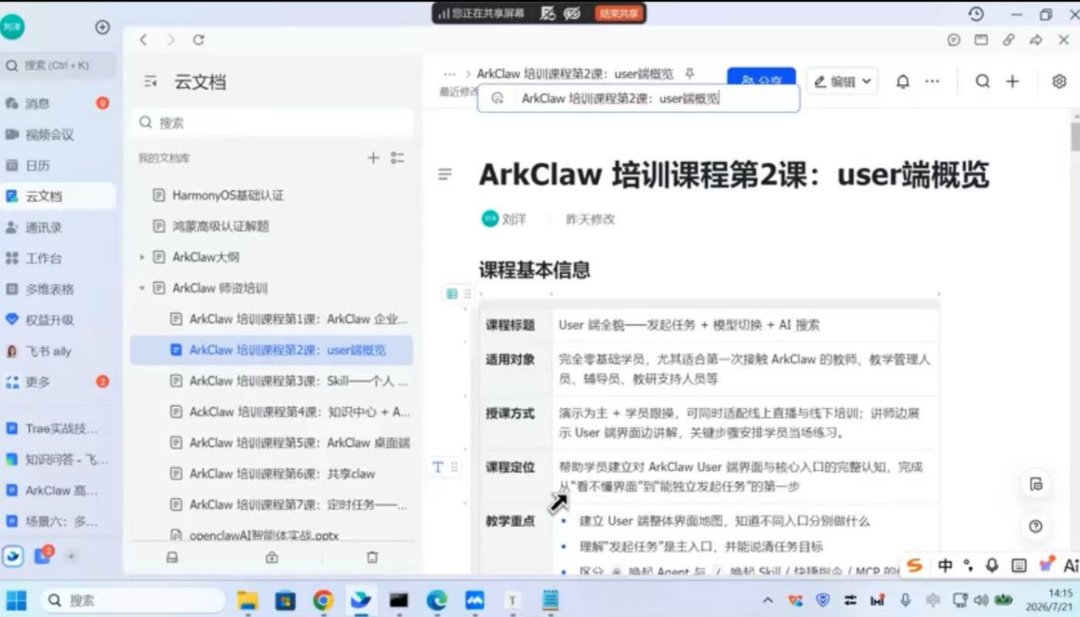Open Microsoft Edge from the taskbar
Image resolution: width=1080 pixels, height=617 pixels.
pyautogui.click(x=437, y=600)
